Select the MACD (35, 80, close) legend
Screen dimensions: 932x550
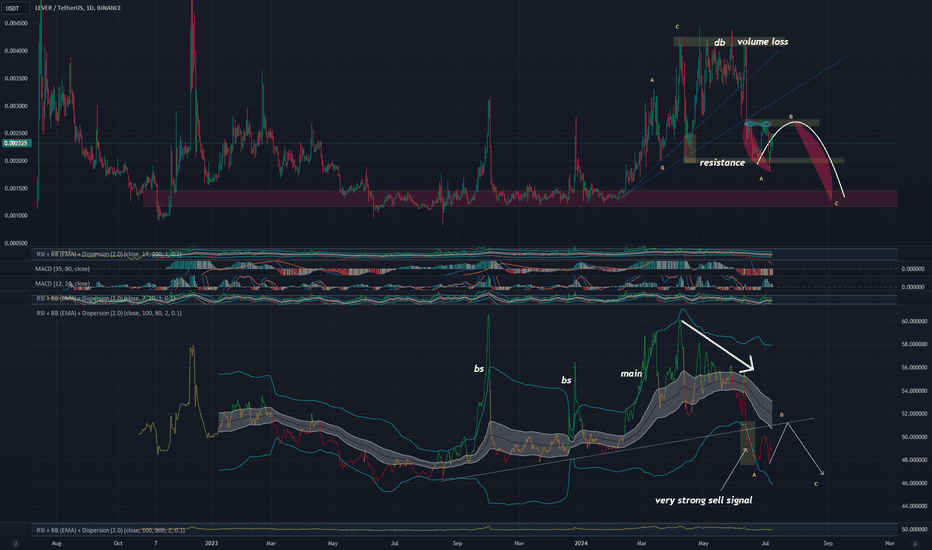tap(62, 269)
